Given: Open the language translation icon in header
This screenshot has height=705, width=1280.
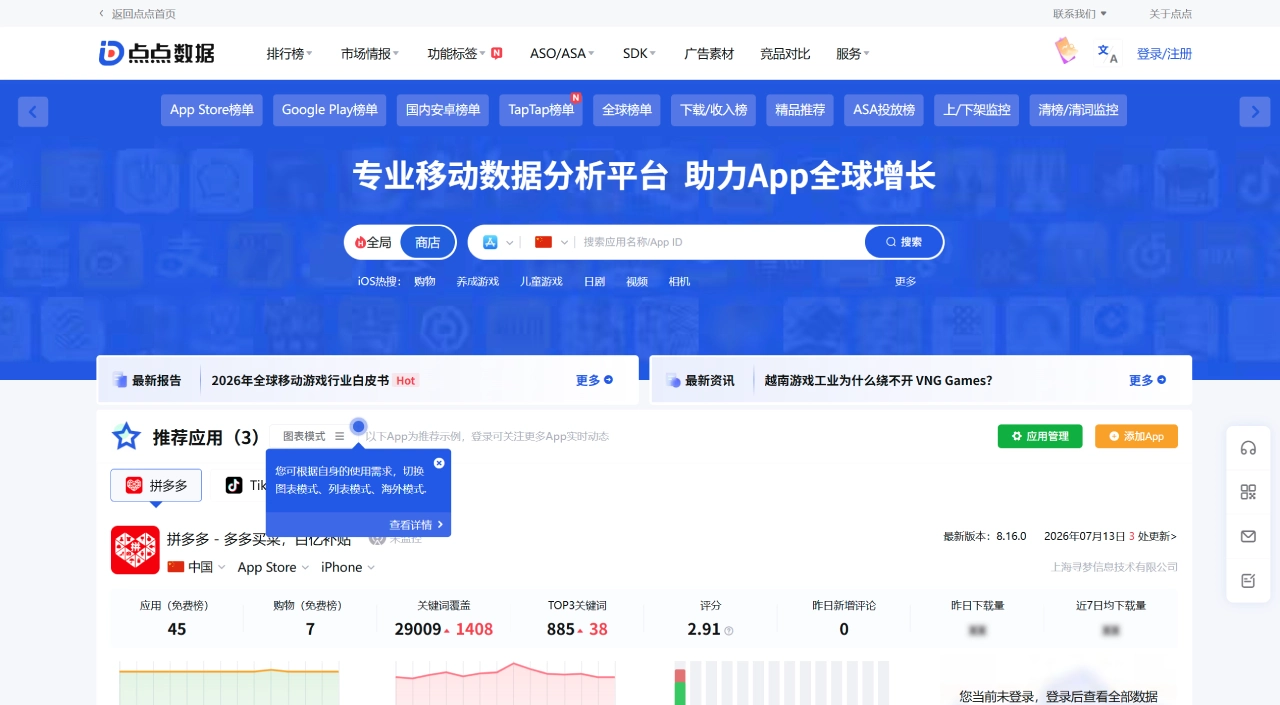Looking at the screenshot, I should [1107, 53].
